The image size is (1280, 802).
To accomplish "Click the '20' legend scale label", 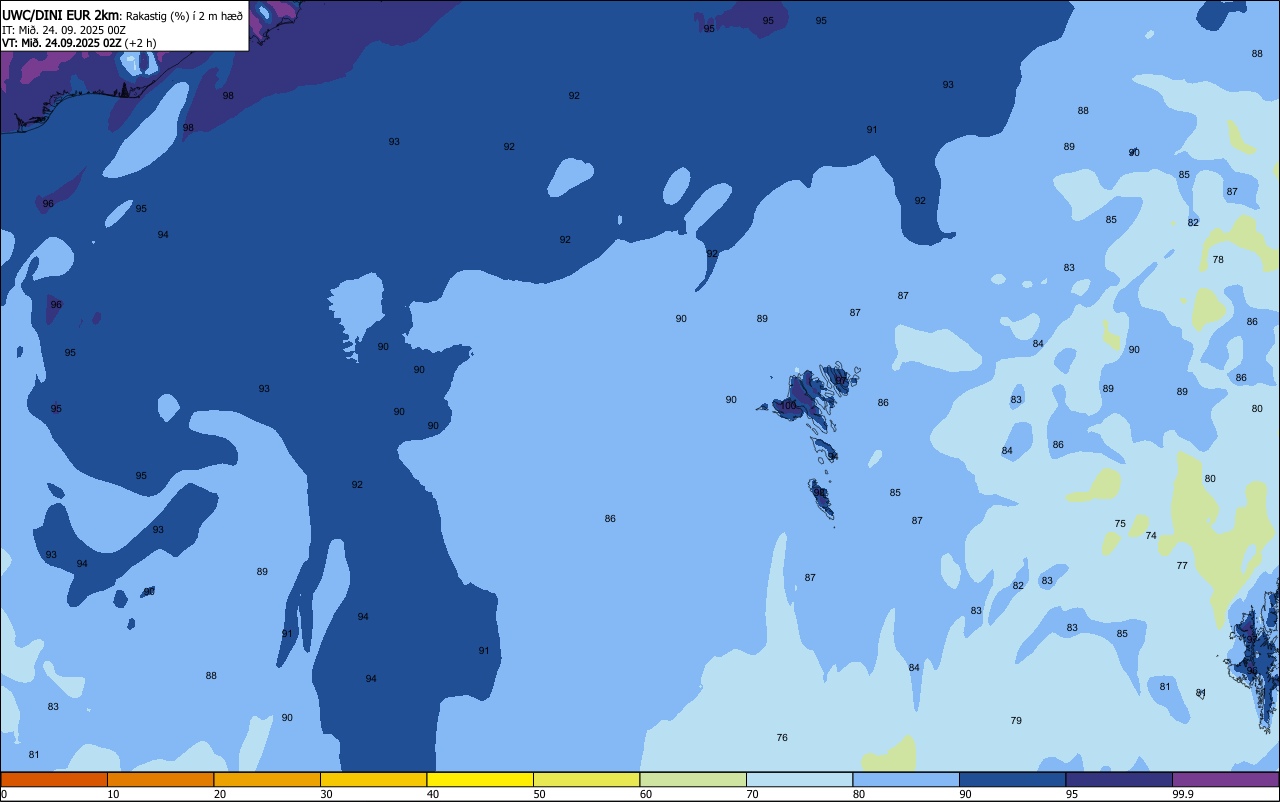I will (x=220, y=794).
